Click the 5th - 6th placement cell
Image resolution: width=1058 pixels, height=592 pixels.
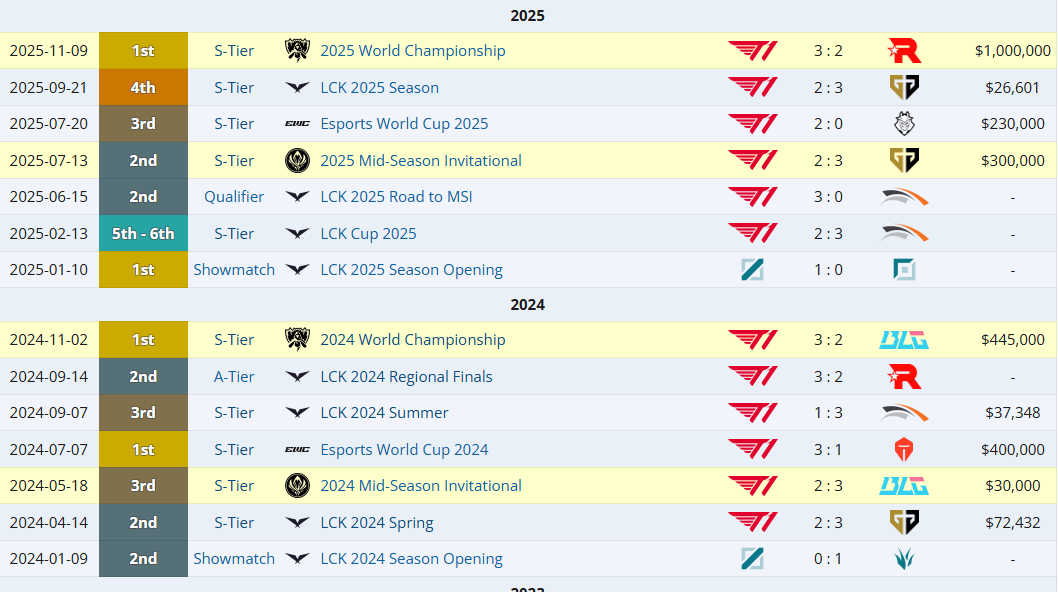coord(143,234)
